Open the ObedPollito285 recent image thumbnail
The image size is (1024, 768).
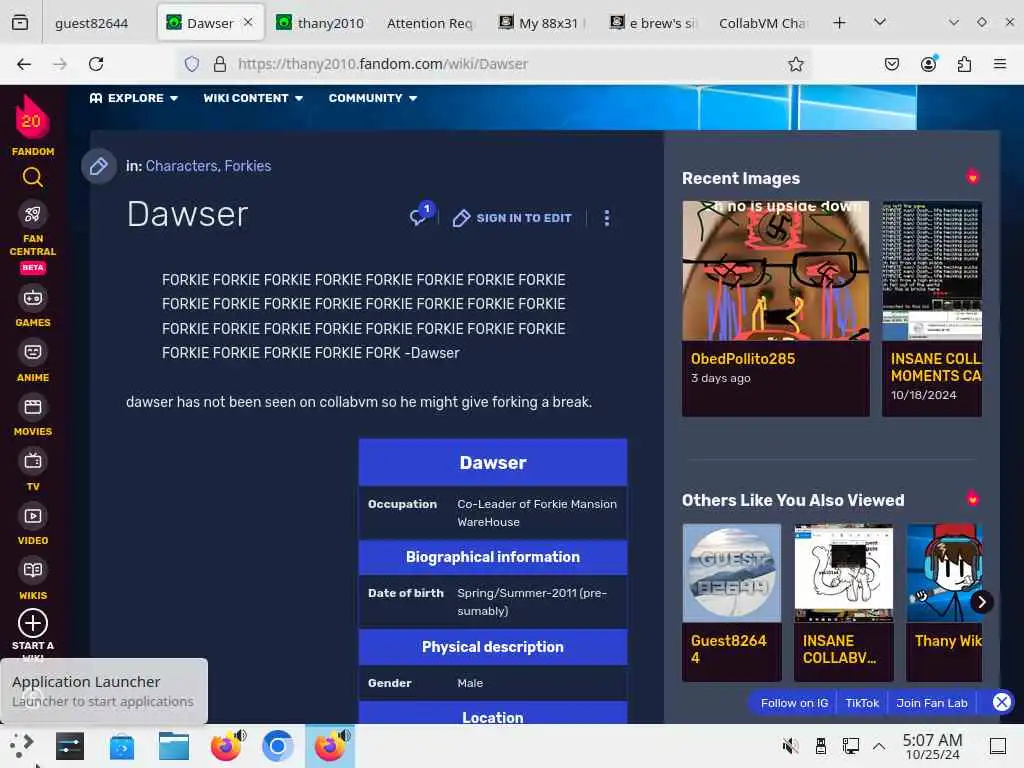point(776,270)
